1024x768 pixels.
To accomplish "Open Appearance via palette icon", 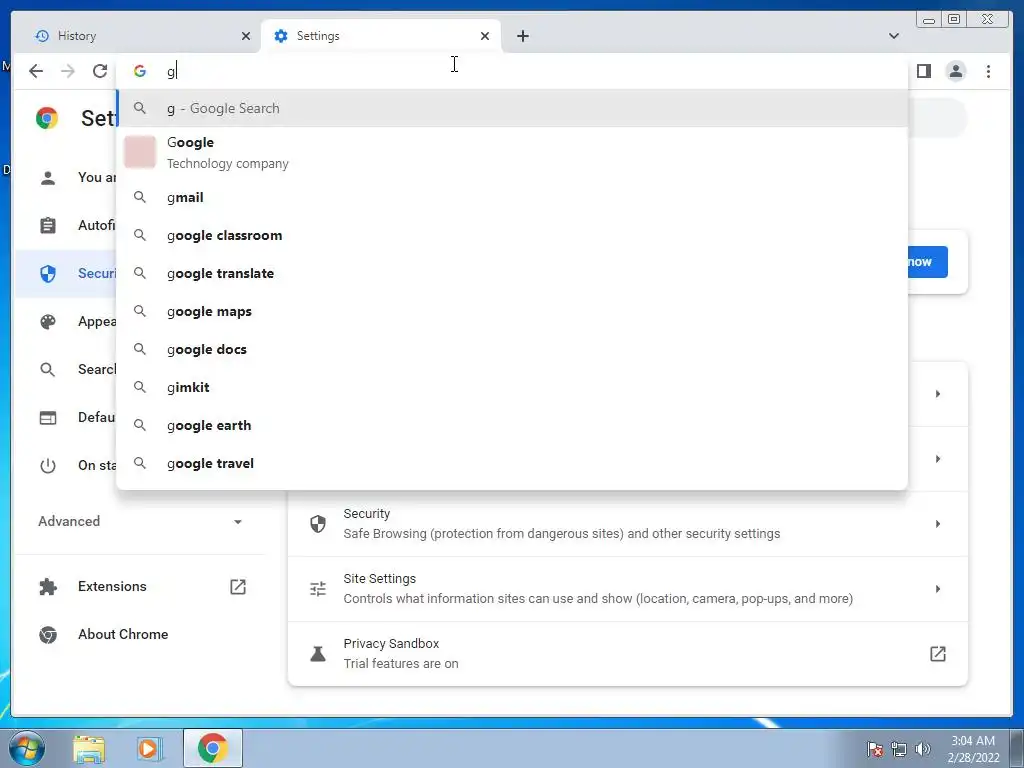I will click(48, 321).
